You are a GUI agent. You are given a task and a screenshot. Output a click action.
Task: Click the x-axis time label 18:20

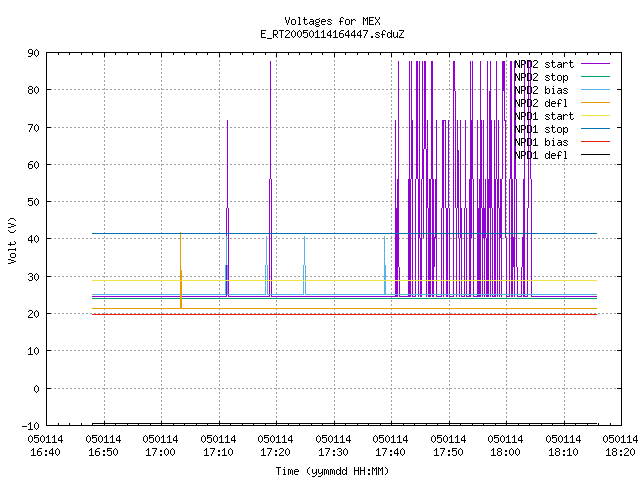(620, 452)
